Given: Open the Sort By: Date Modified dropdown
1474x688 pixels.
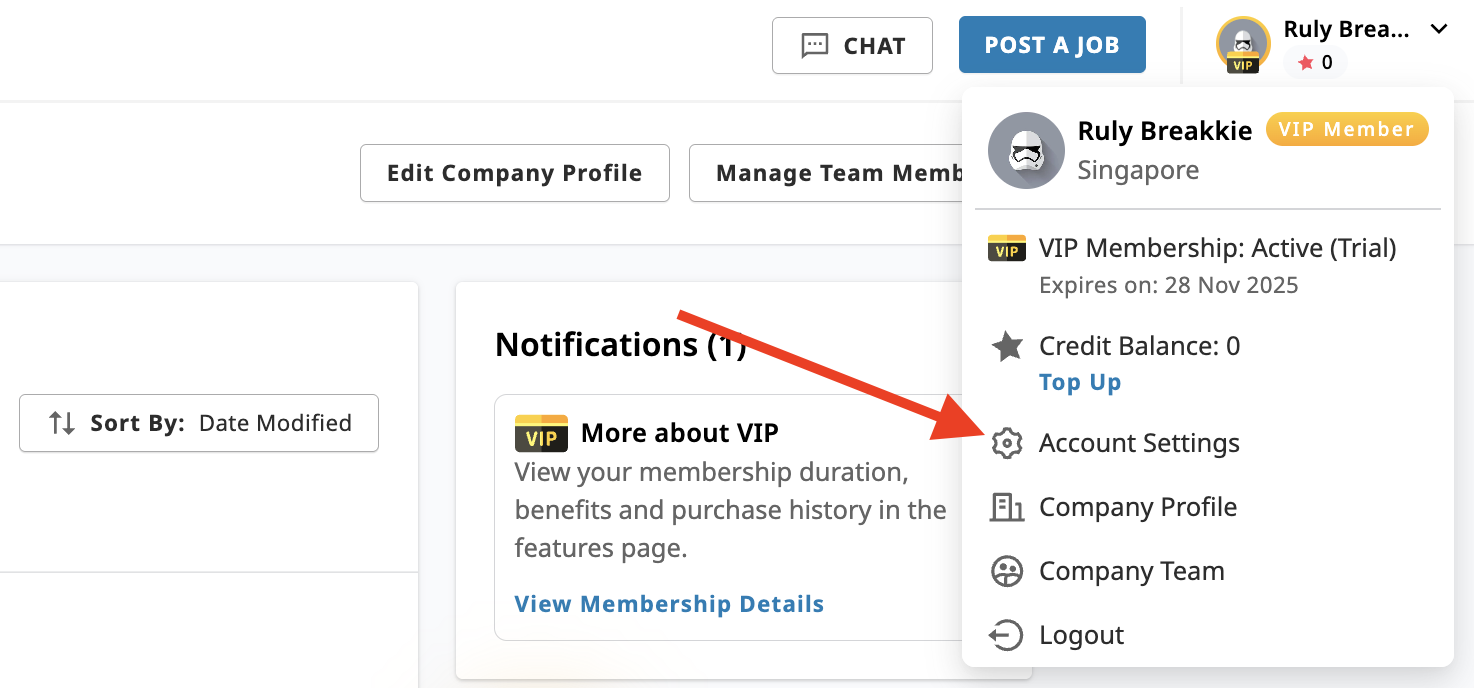Looking at the screenshot, I should 198,423.
